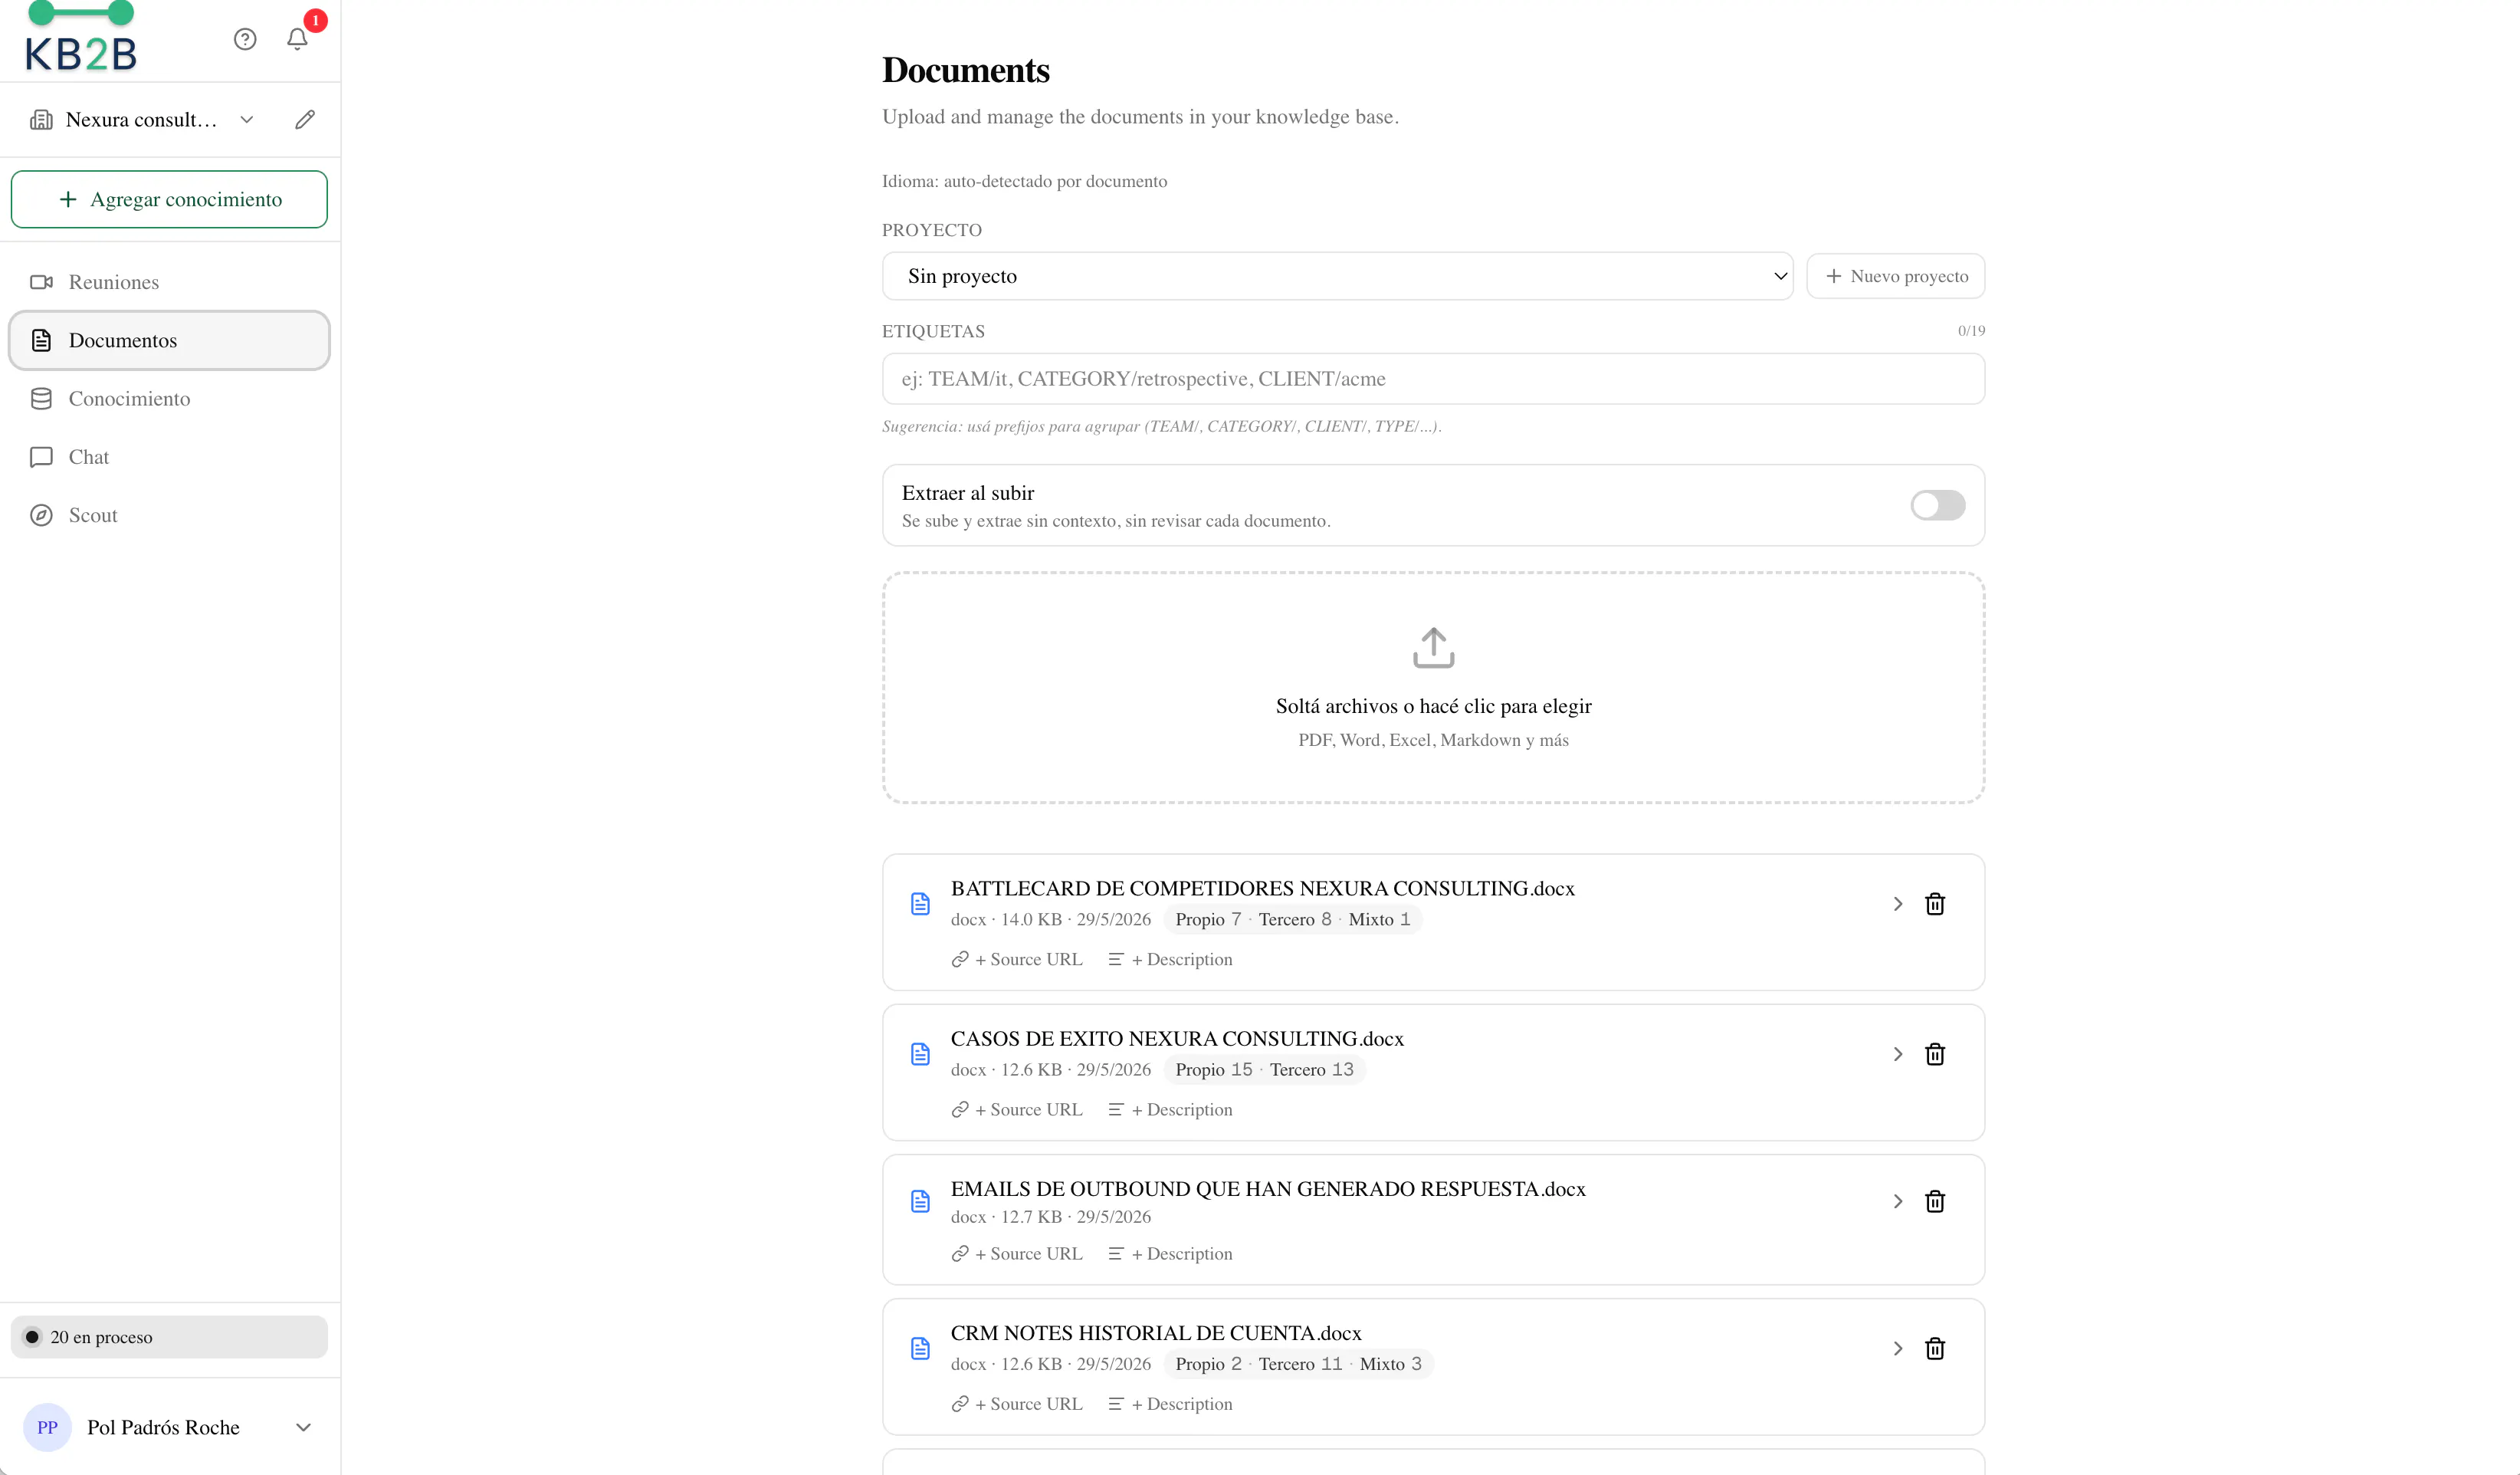Viewport: 2520px width, 1475px height.
Task: Click Mixto 3 badge on CRM NOTES
Action: pyautogui.click(x=1390, y=1364)
